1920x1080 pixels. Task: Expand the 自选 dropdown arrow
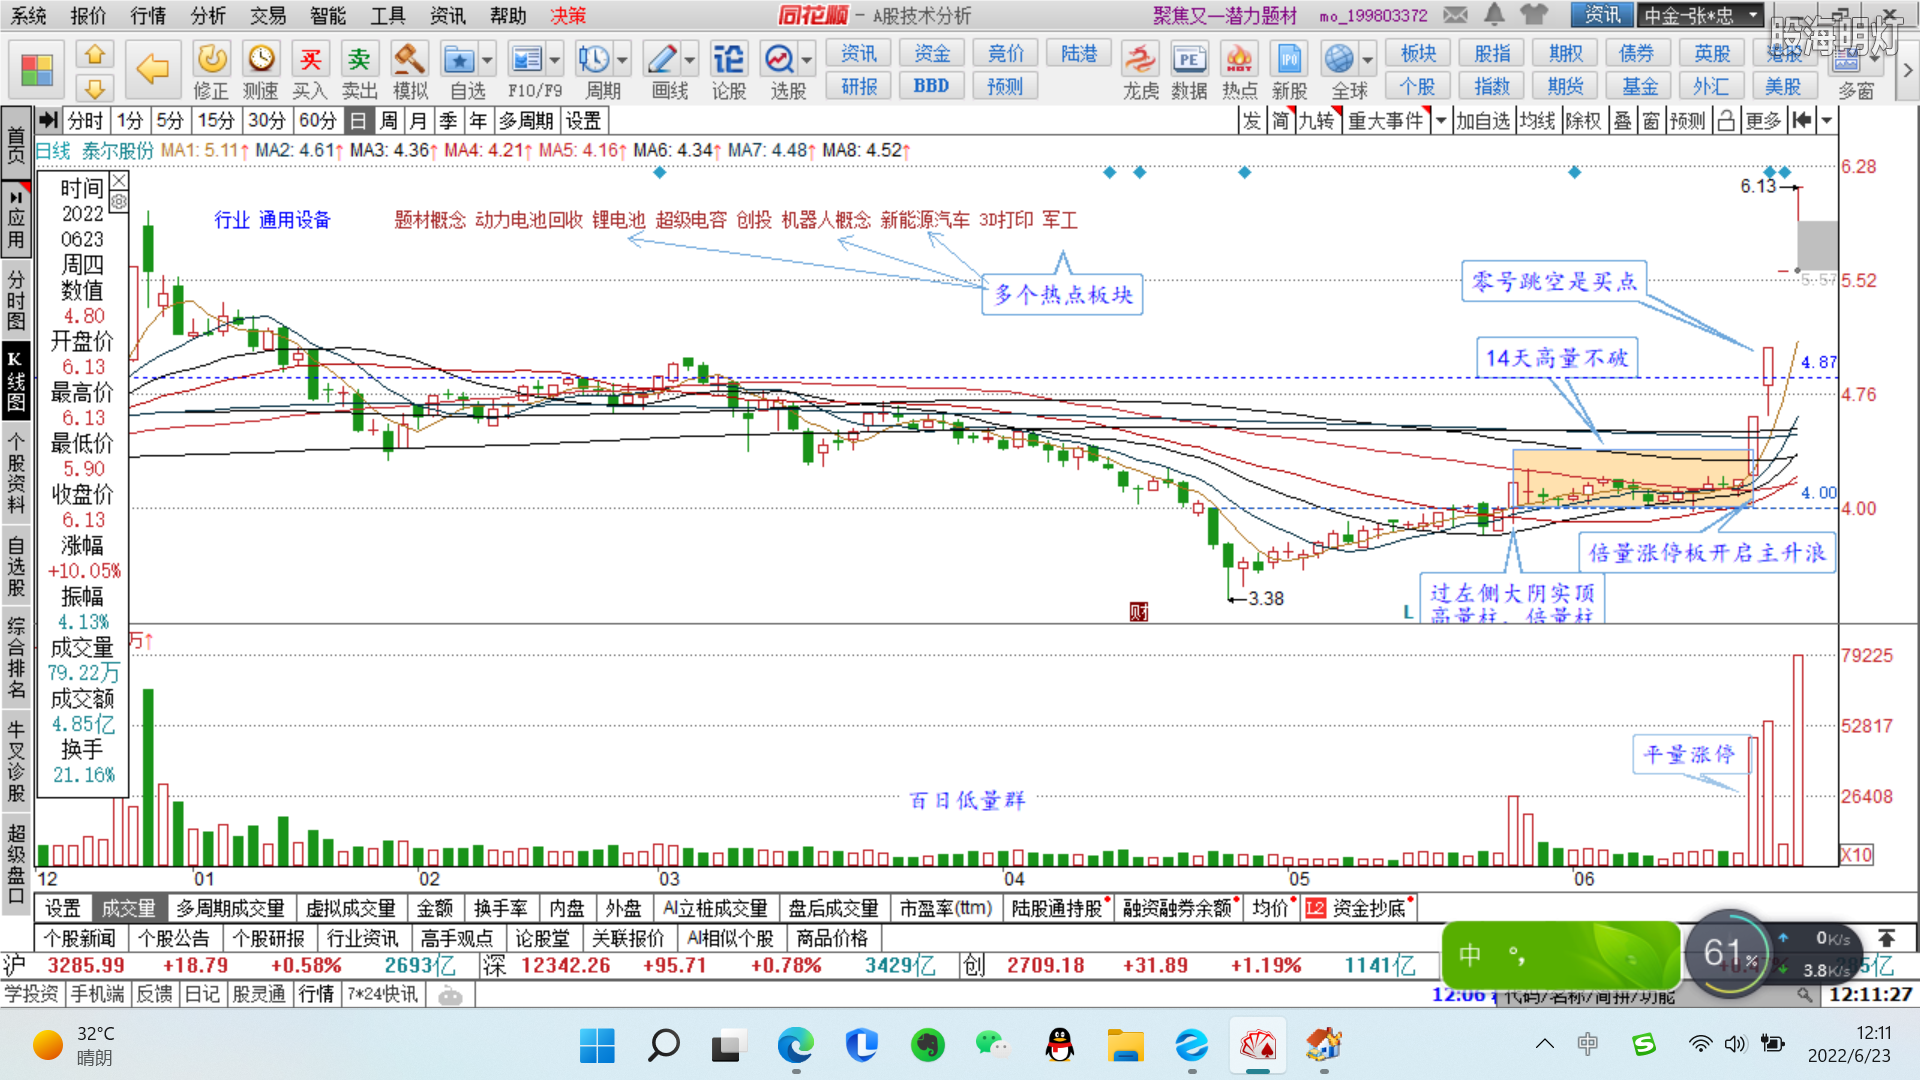click(x=487, y=60)
